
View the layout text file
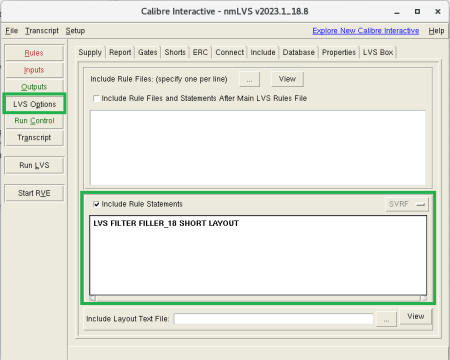pyautogui.click(x=416, y=316)
